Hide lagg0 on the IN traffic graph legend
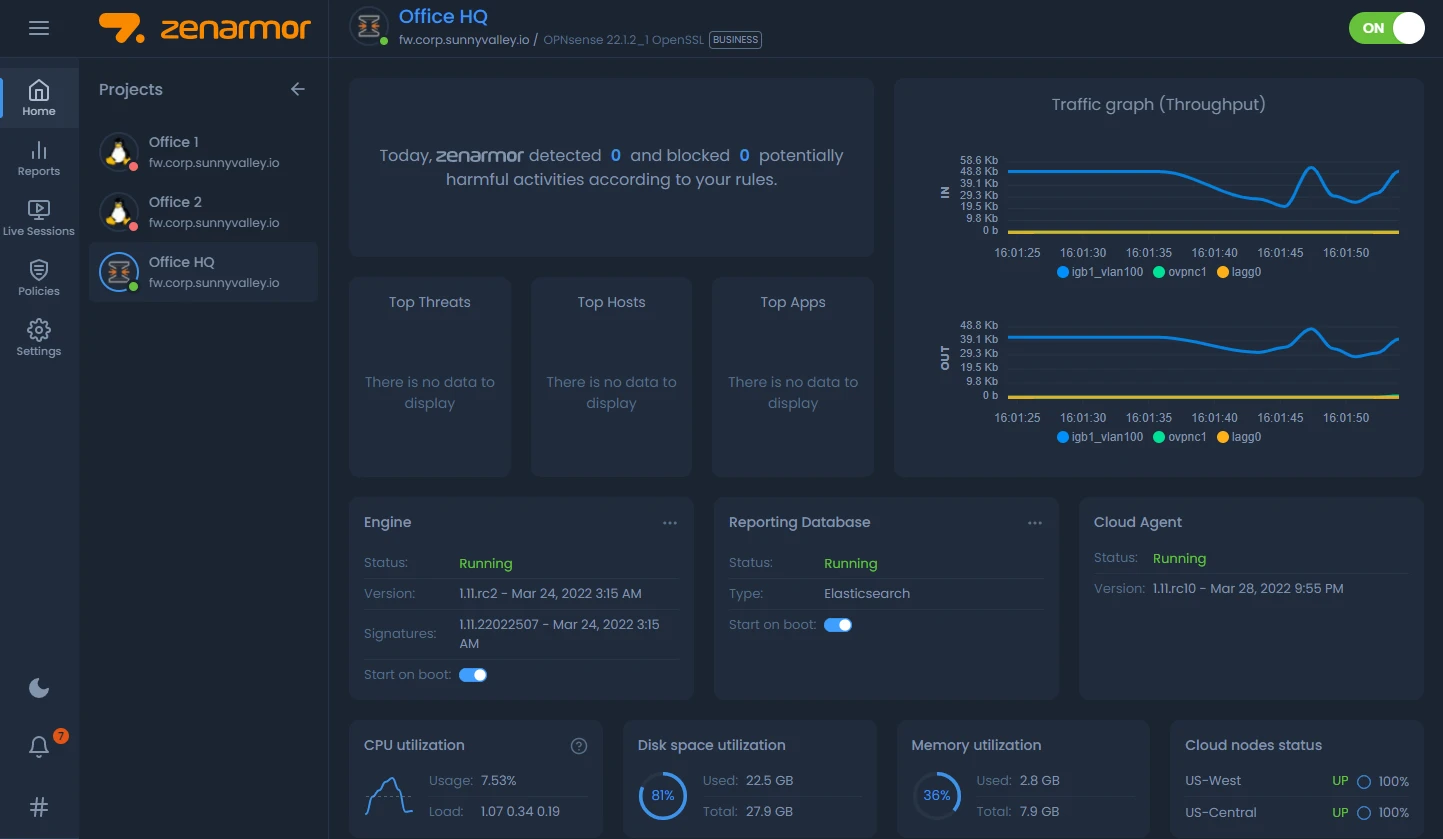This screenshot has width=1443, height=839. click(1238, 271)
